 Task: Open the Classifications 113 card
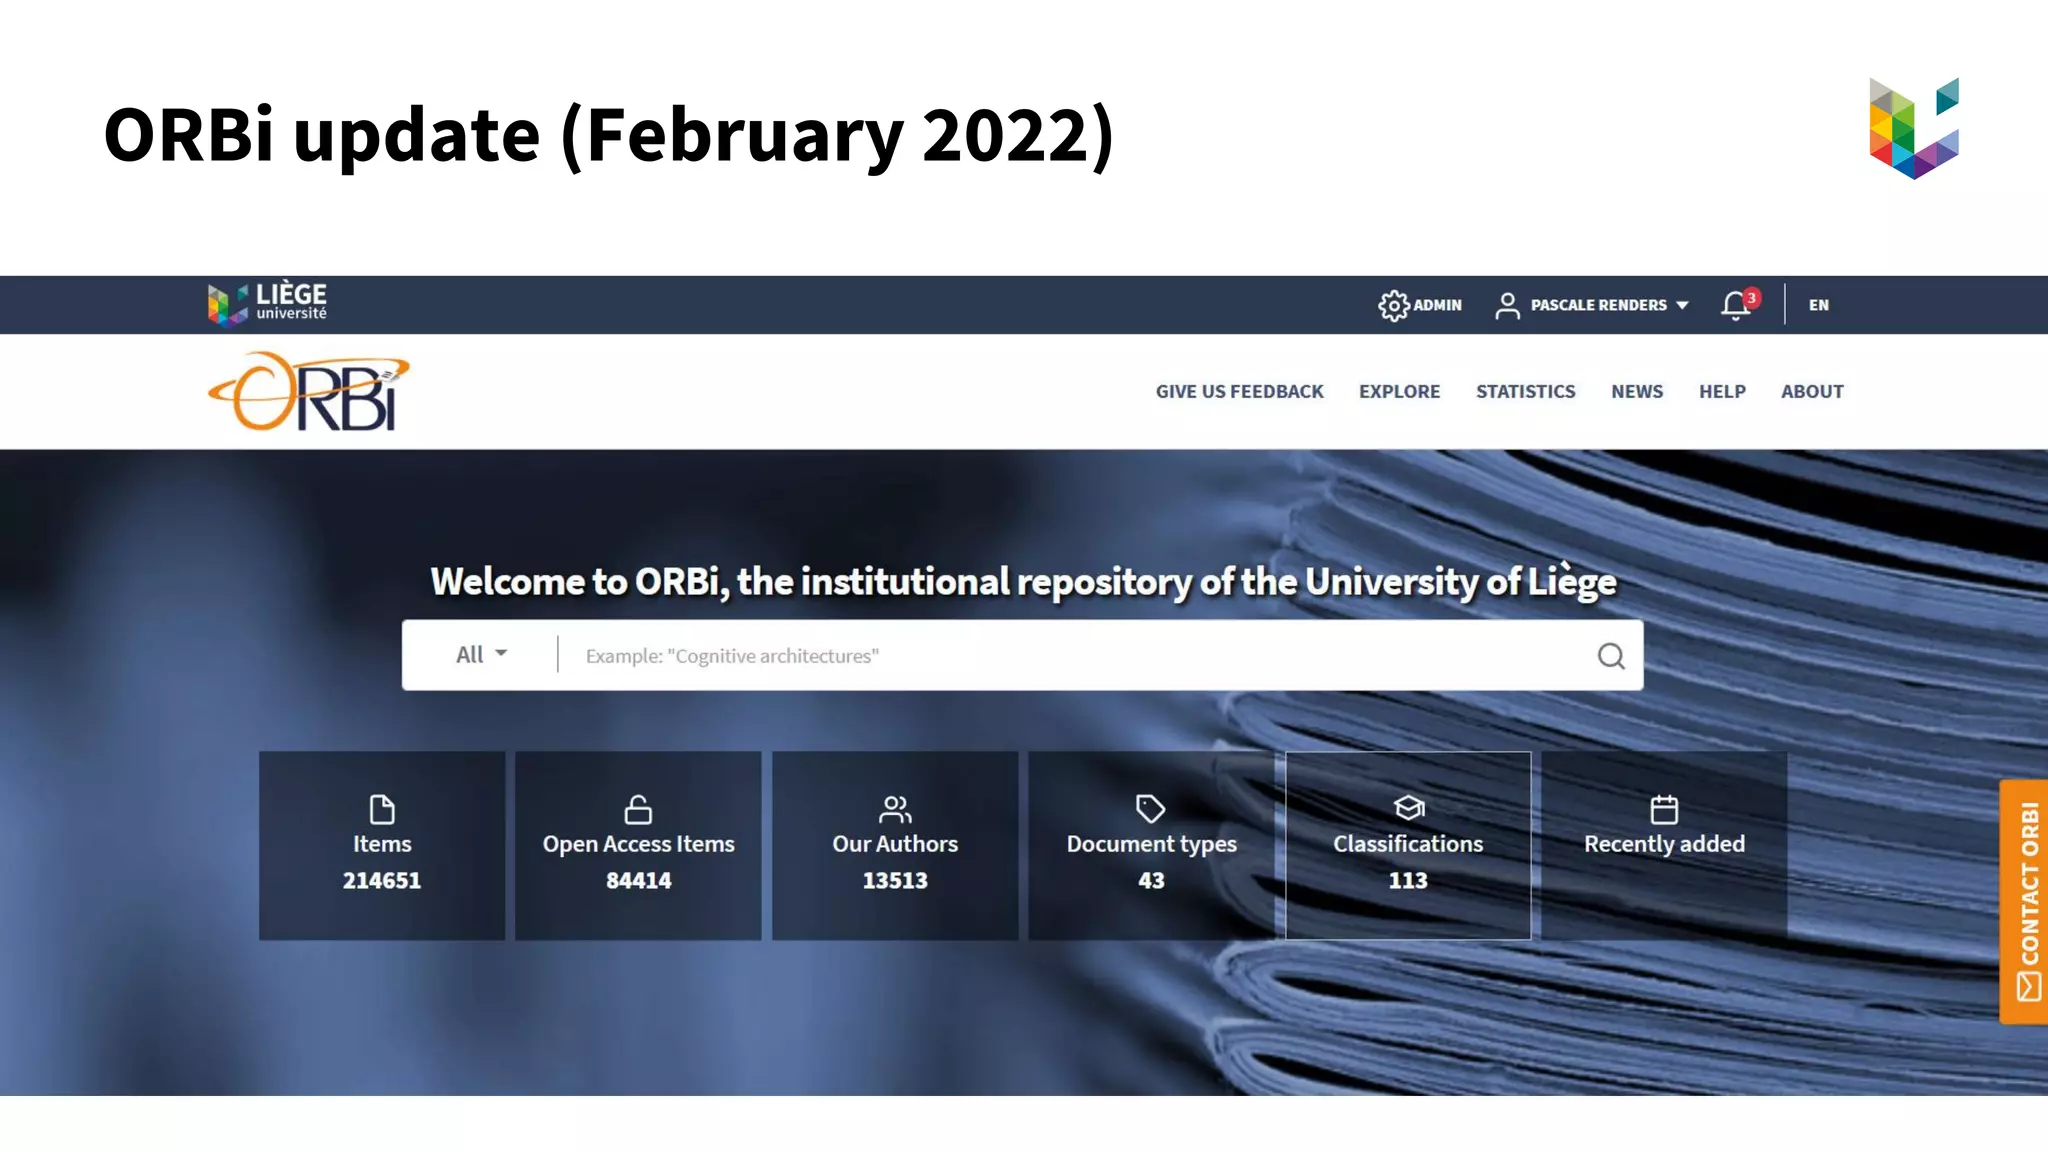coord(1408,845)
